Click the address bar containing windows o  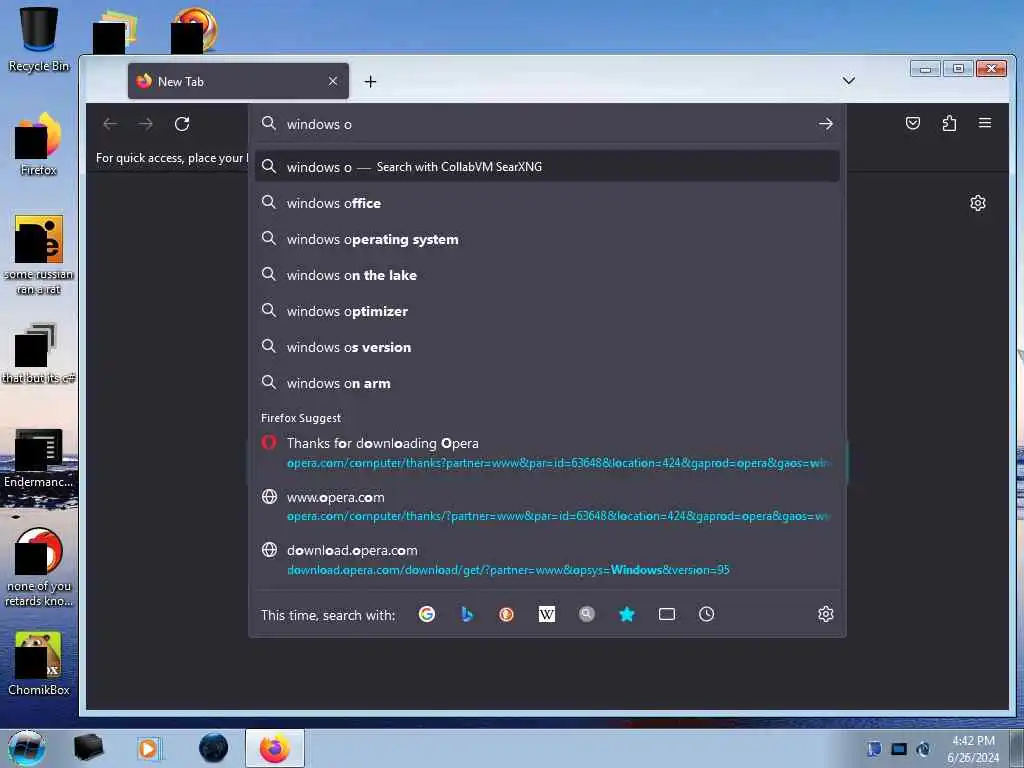(547, 124)
